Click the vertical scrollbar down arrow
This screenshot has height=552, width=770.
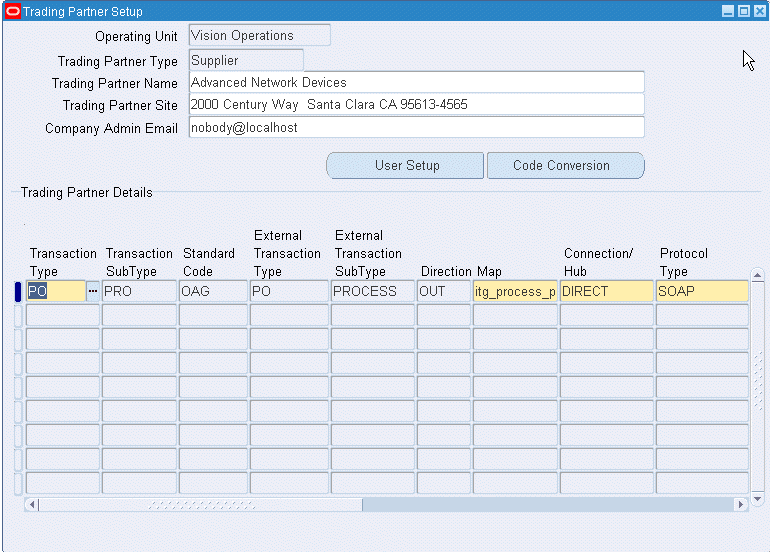click(x=757, y=498)
